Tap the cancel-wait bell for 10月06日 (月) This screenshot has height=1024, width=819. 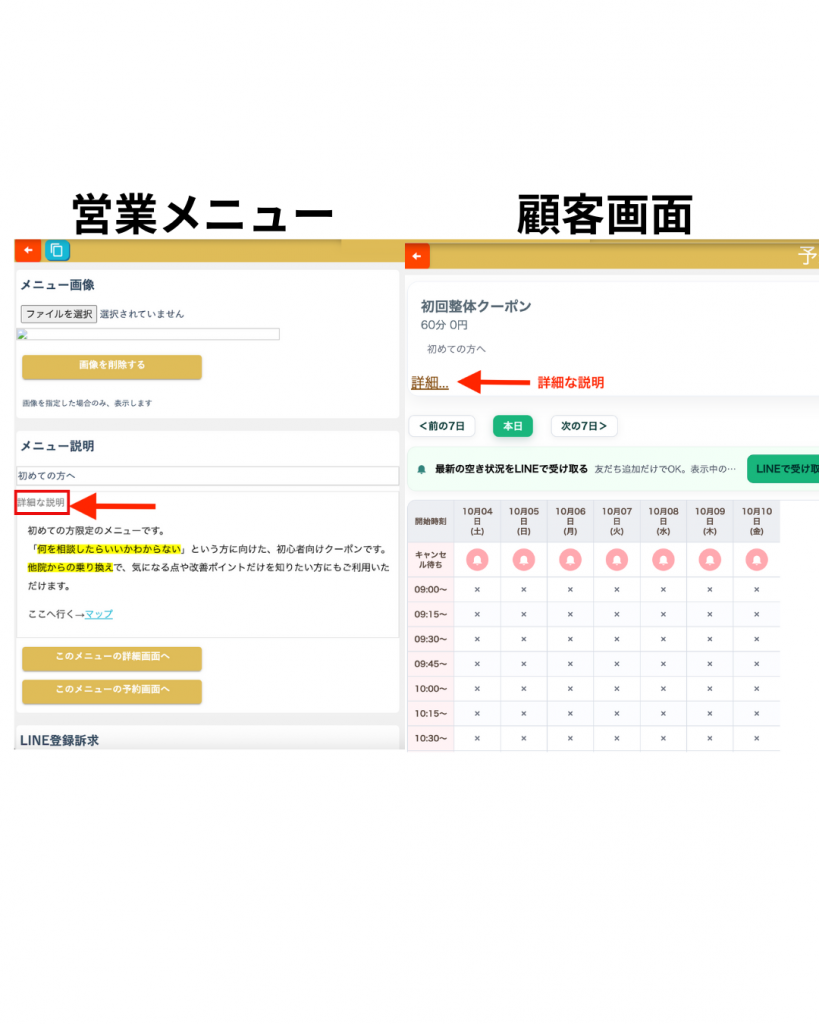570,559
